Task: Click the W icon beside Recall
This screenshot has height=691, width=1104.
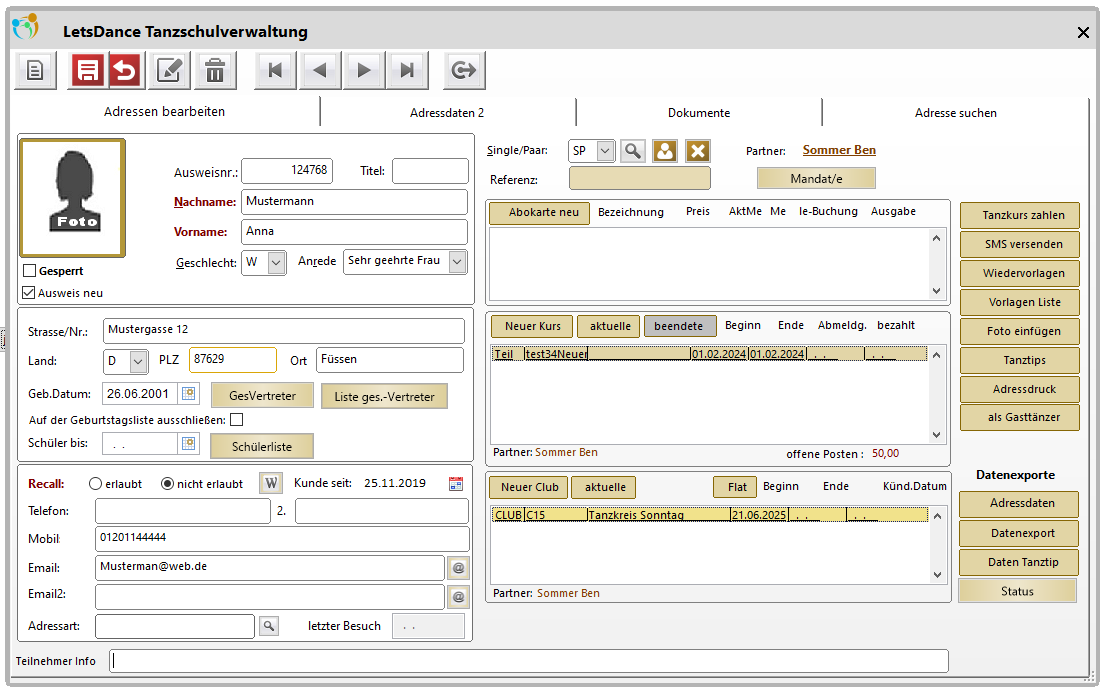Action: [x=271, y=483]
